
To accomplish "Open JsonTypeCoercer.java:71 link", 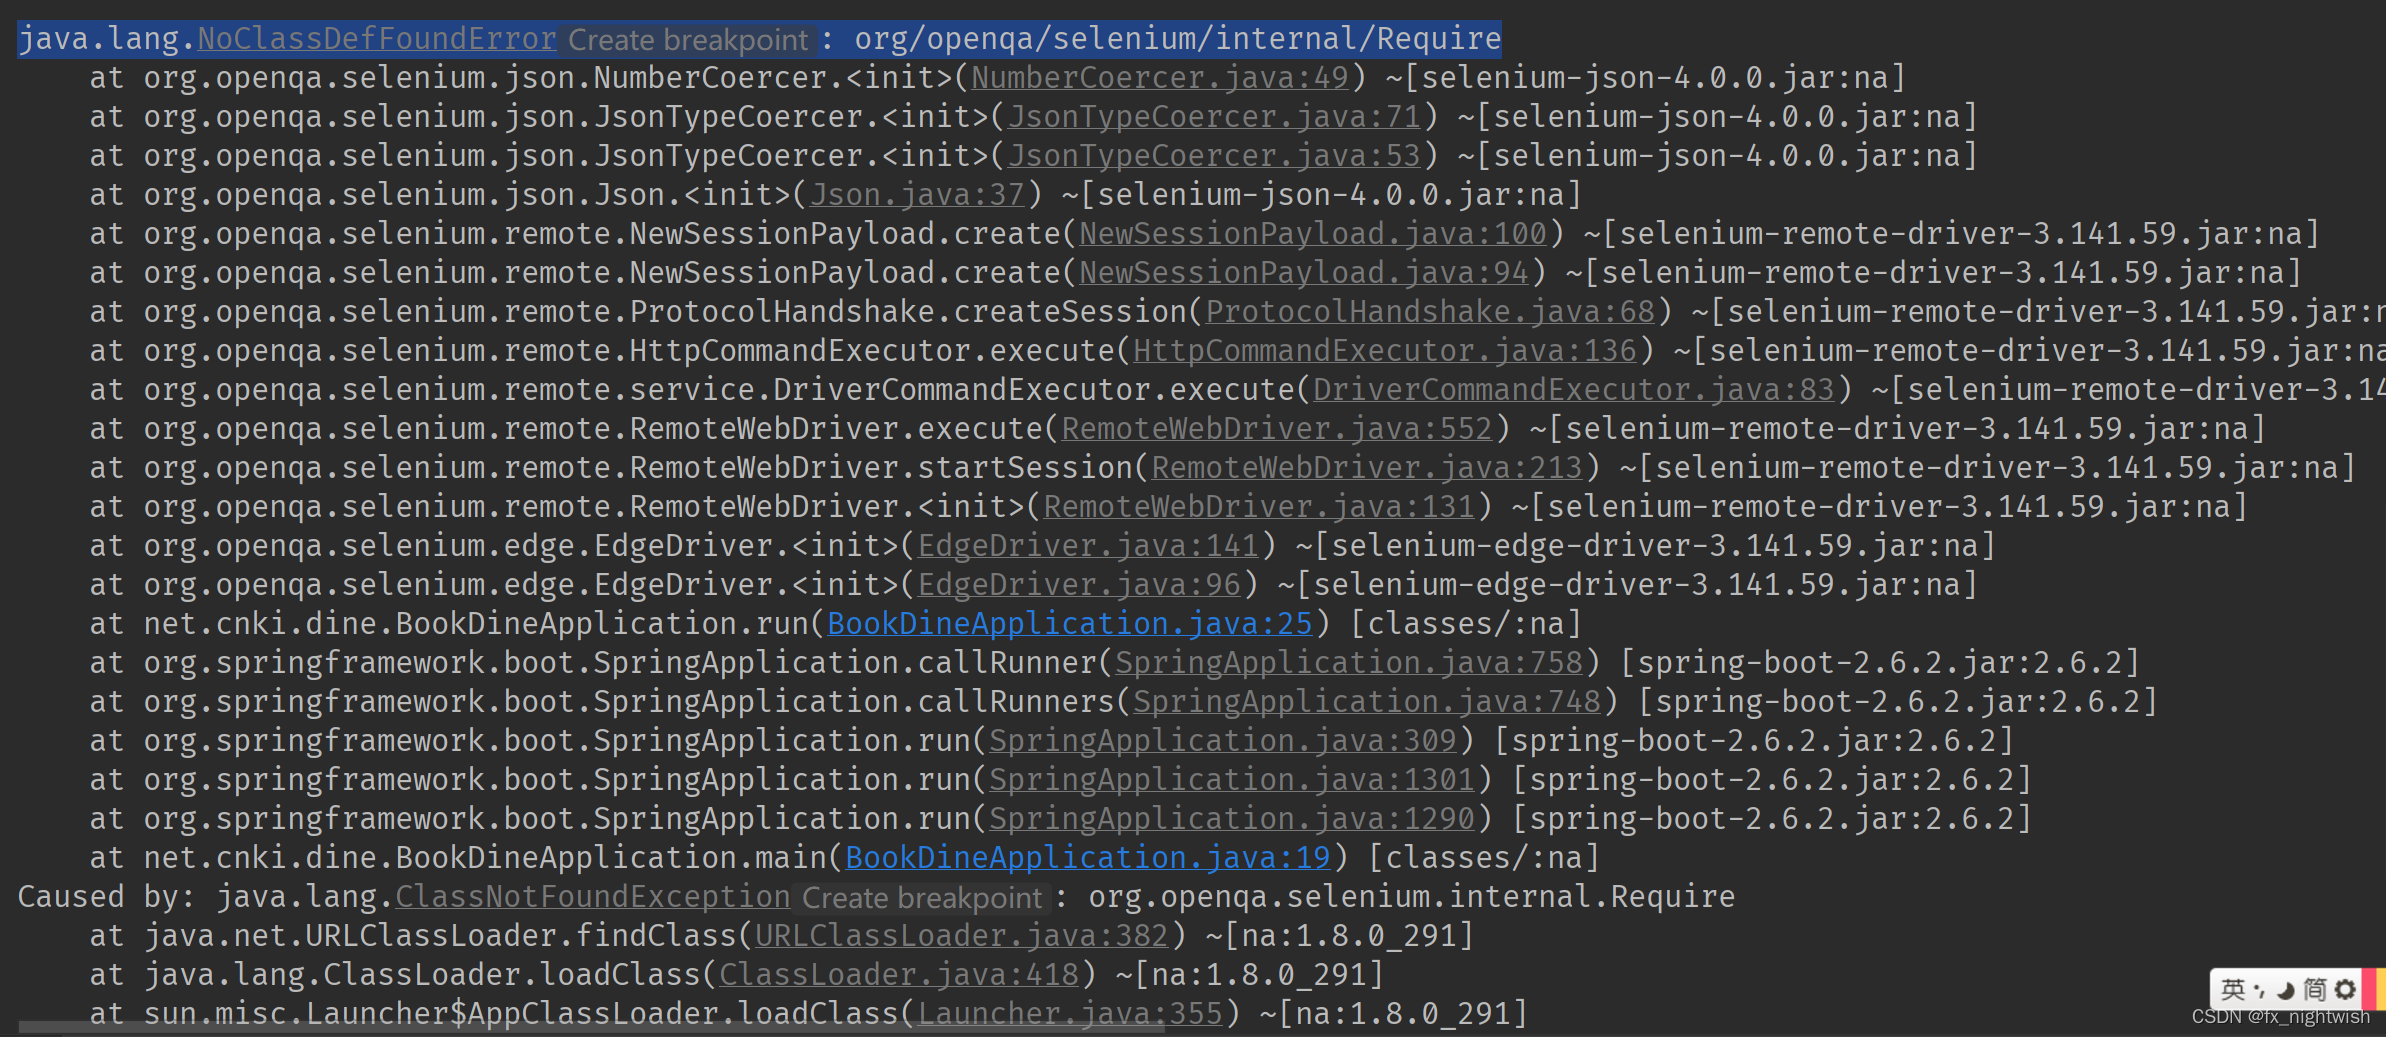I will pyautogui.click(x=1214, y=116).
